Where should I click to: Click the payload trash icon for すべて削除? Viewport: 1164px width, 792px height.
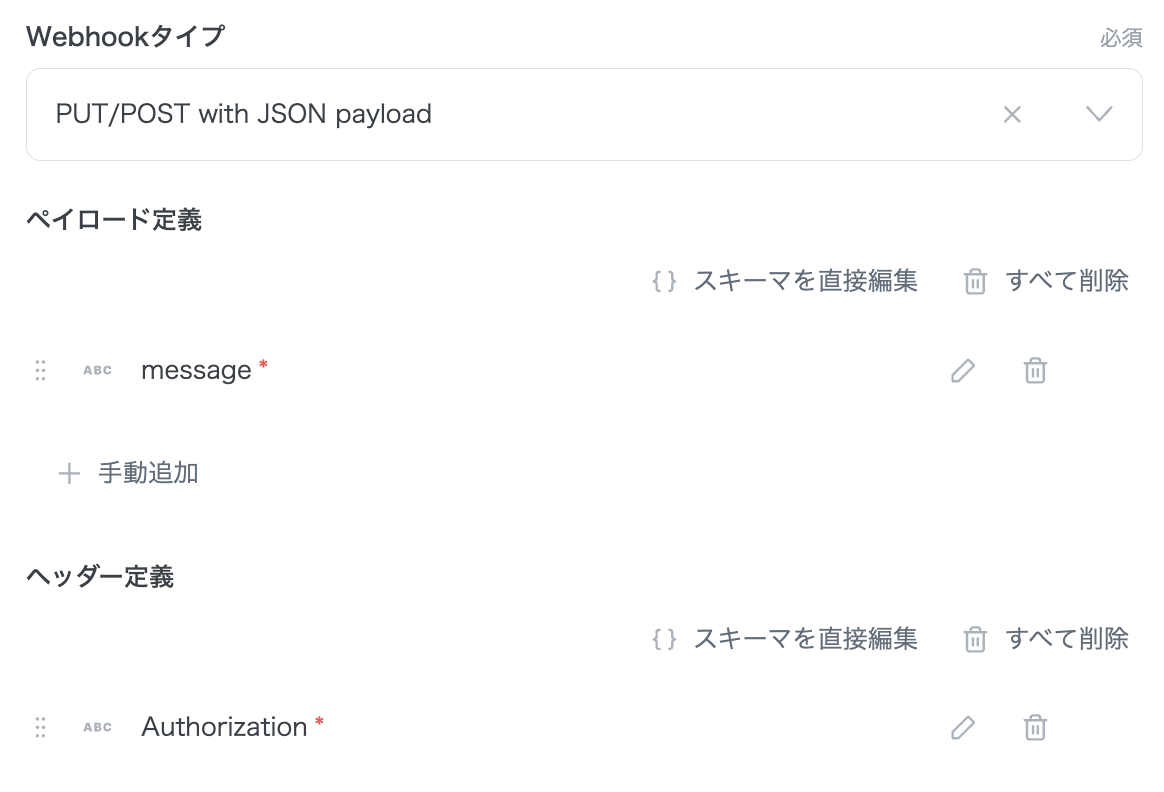pos(975,282)
